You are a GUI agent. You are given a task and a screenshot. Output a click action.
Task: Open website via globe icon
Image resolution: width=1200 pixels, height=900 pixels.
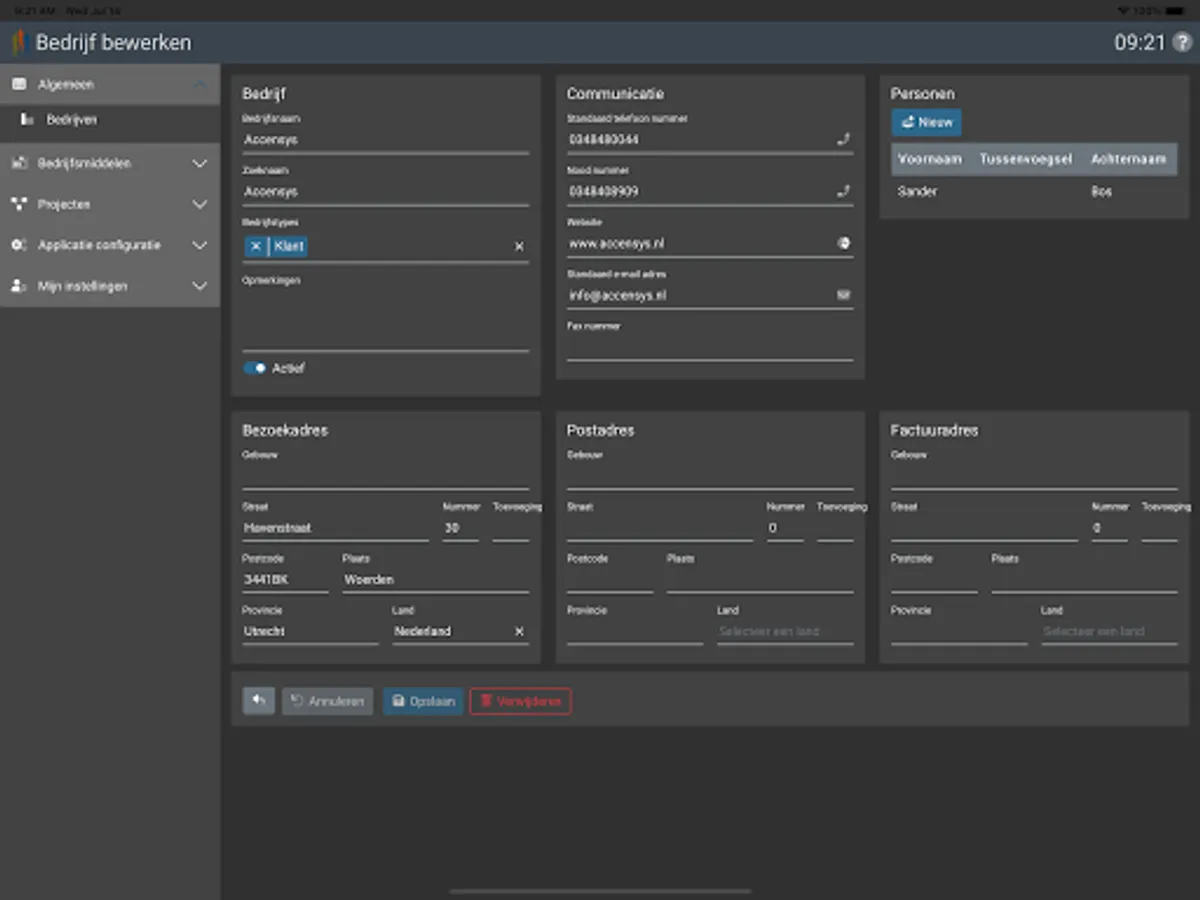pyautogui.click(x=843, y=243)
